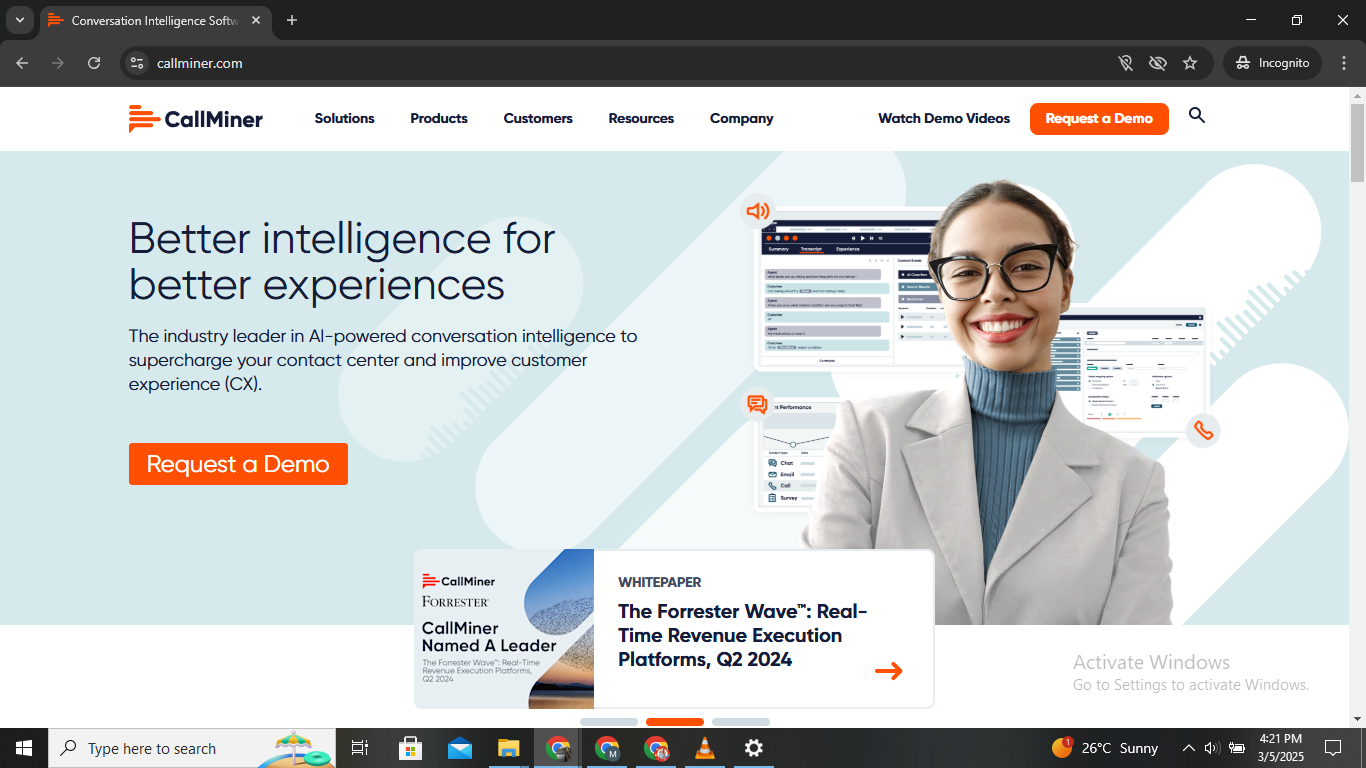The height and width of the screenshot is (768, 1366).
Task: Open the notification center icon
Action: click(1333, 748)
